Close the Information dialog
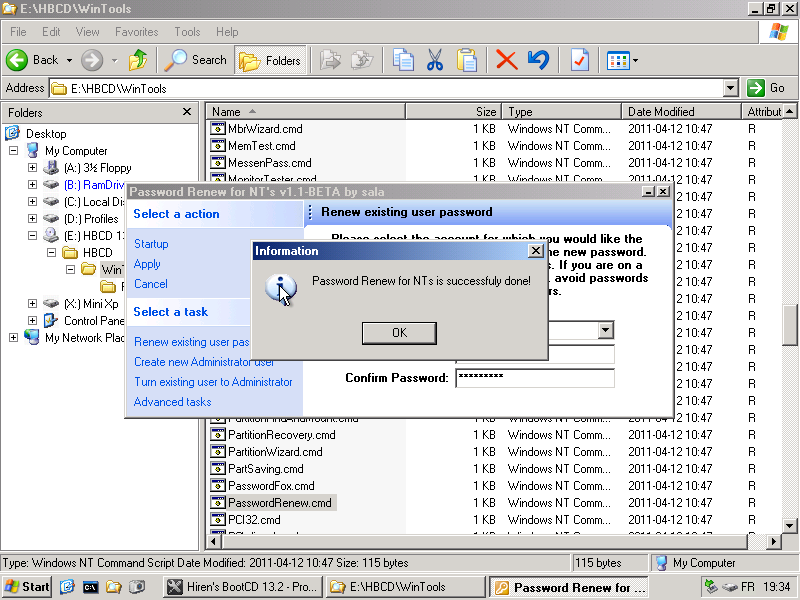Viewport: 800px width, 600px height. coord(536,251)
